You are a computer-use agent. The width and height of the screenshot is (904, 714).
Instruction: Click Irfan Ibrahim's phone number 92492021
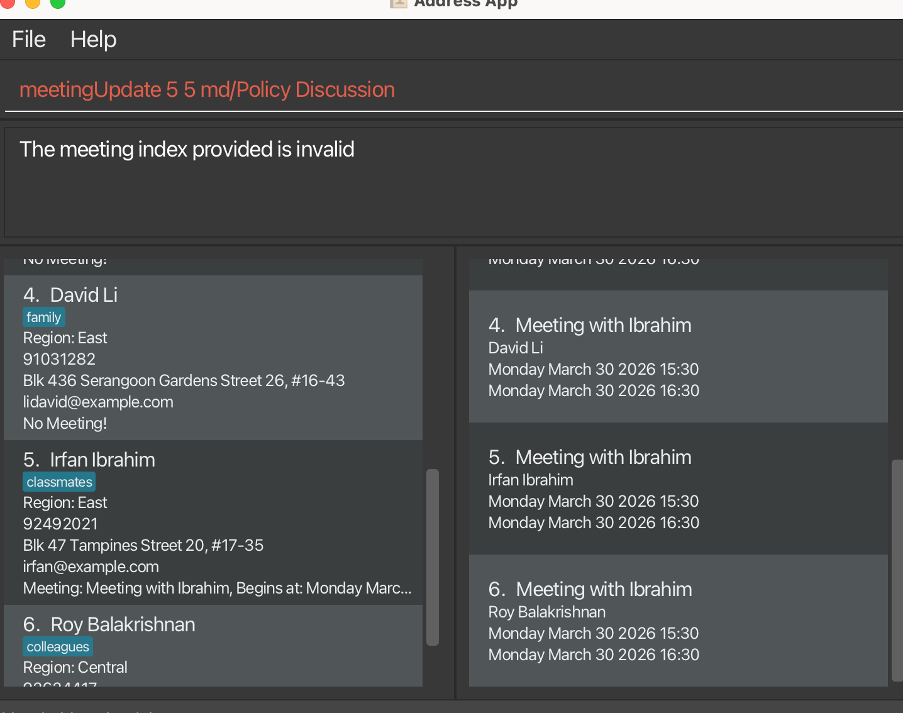pyautogui.click(x=60, y=524)
